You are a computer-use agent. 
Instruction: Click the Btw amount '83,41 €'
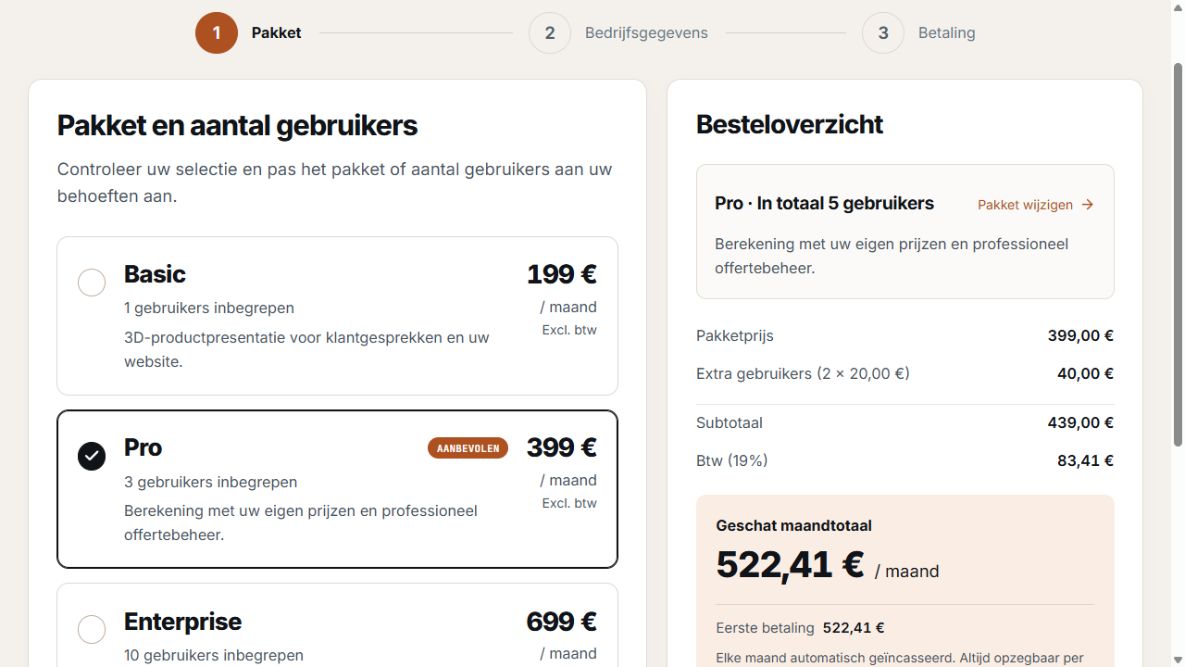pos(1085,460)
